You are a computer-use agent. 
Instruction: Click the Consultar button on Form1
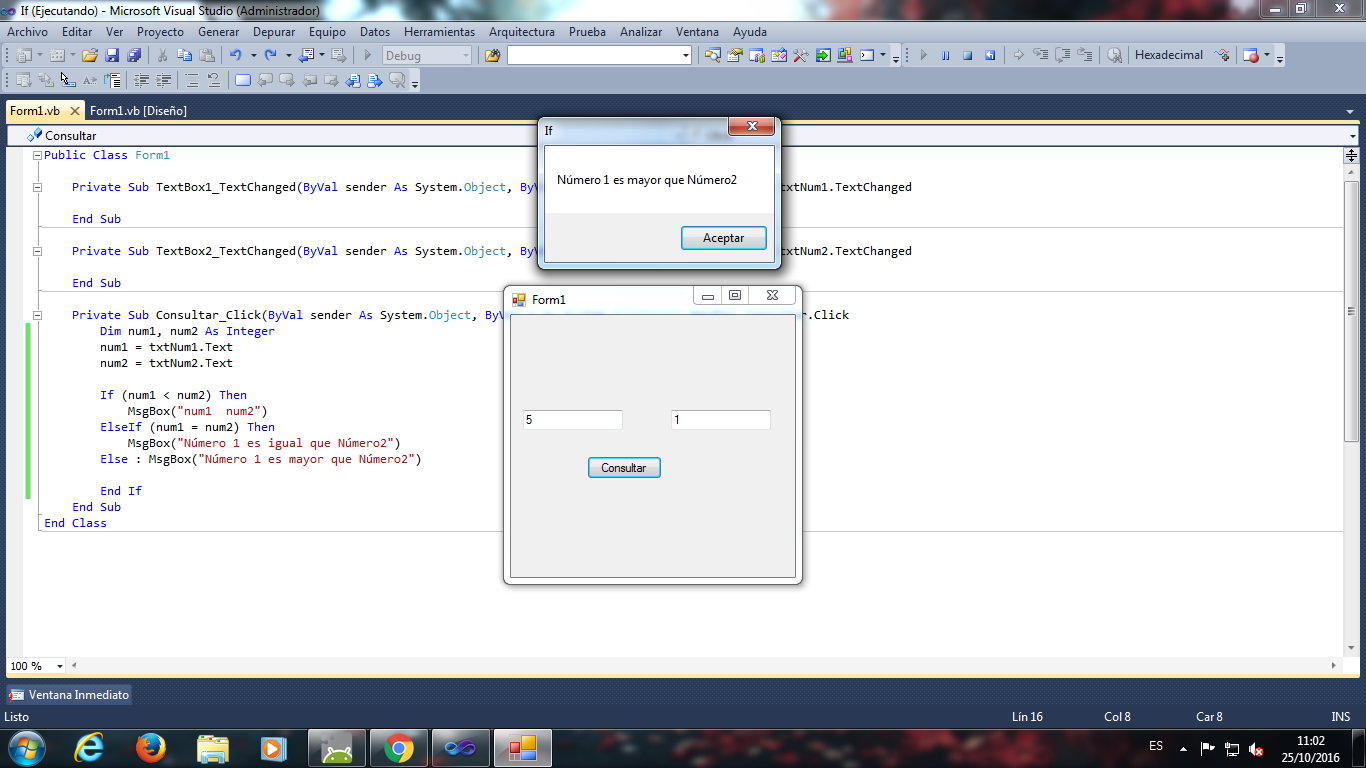[623, 467]
